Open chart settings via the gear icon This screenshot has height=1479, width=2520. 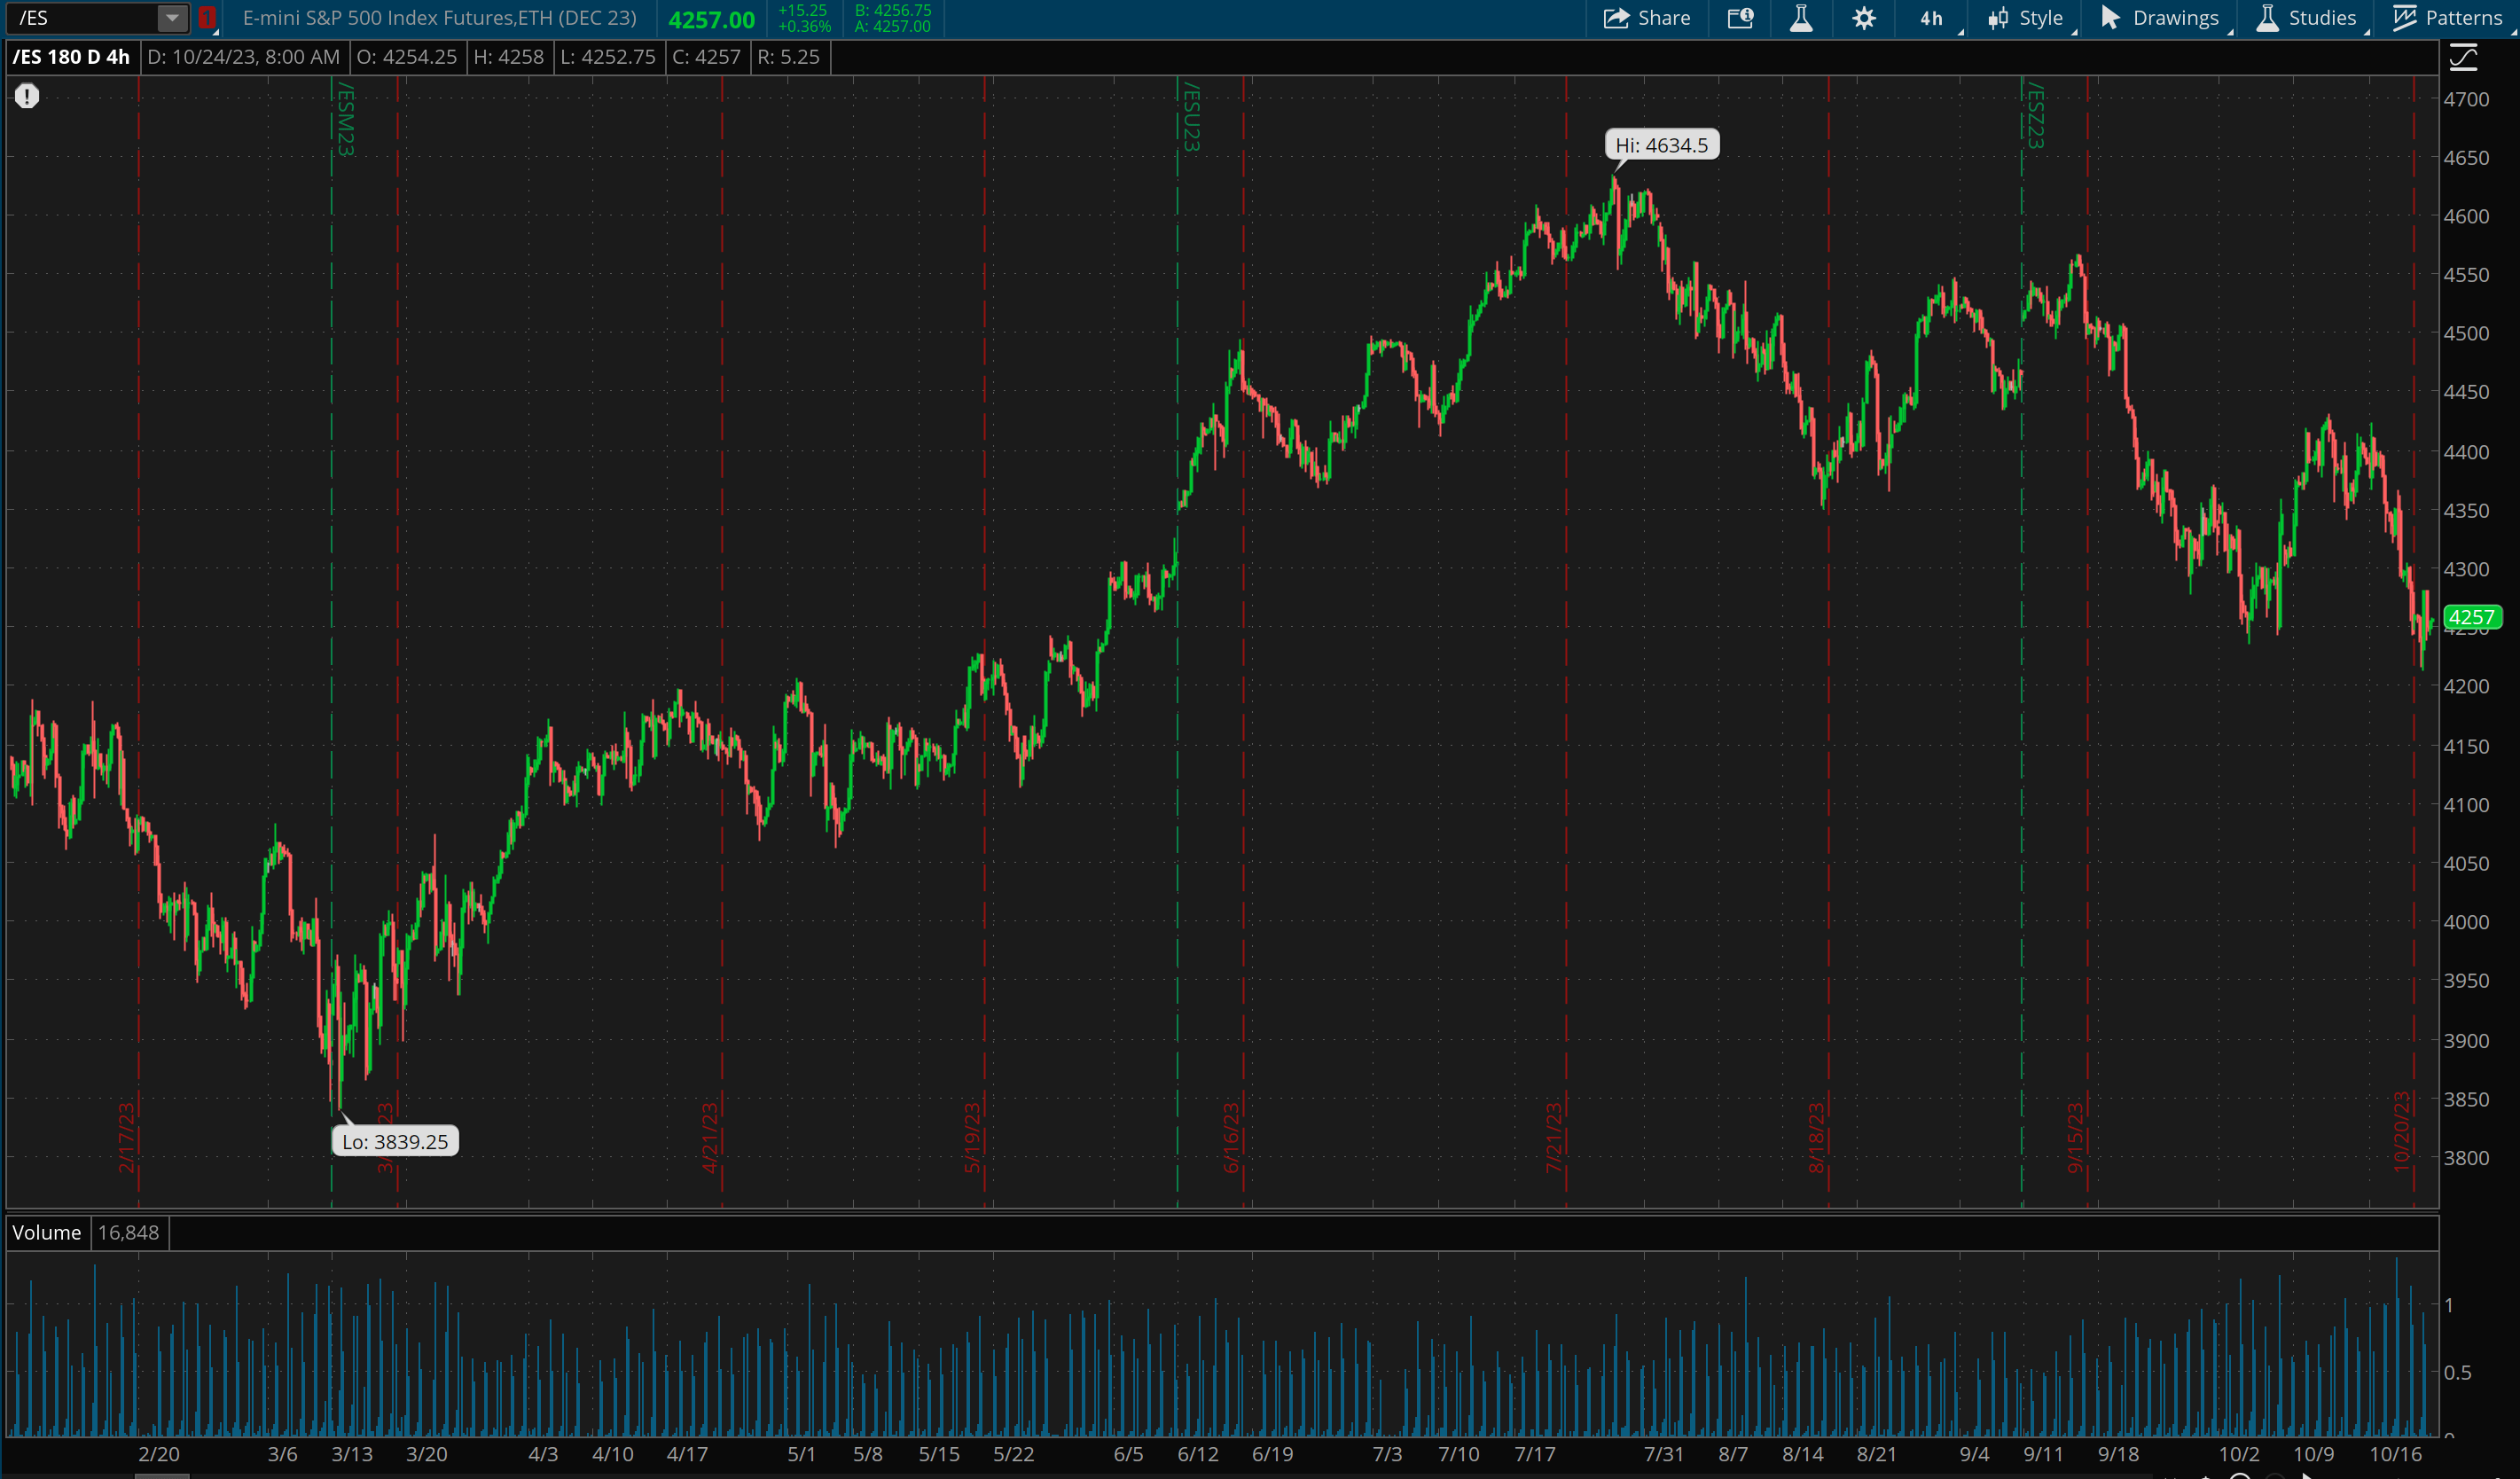click(1864, 17)
